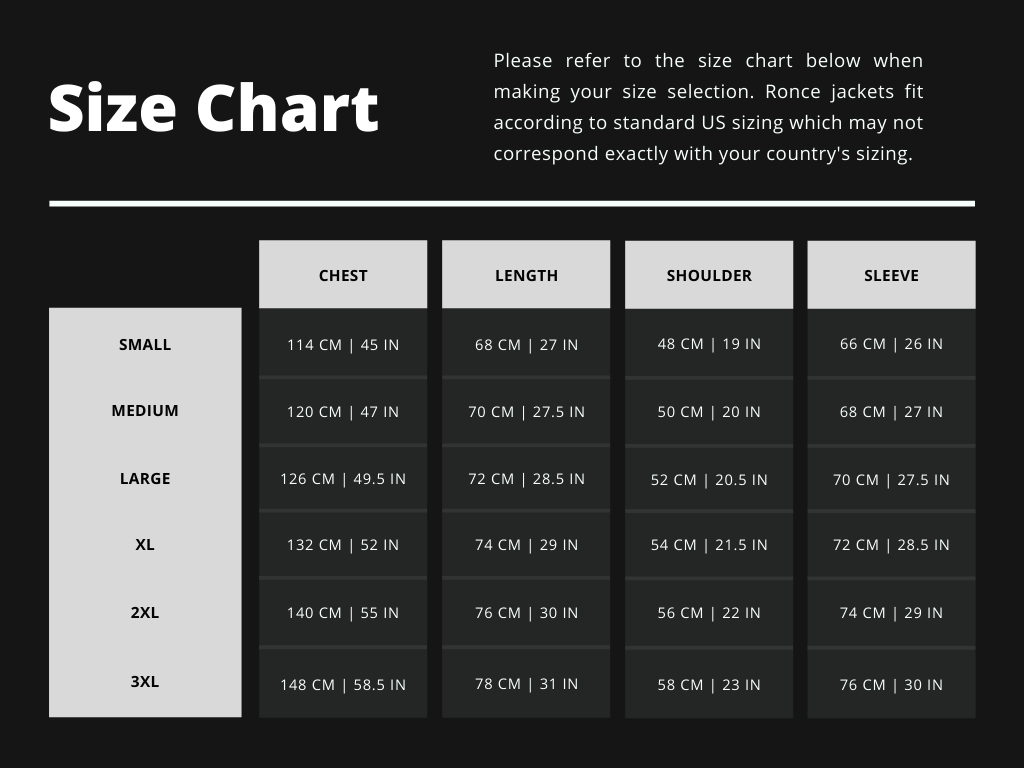Click the 114 CM | 45 IN chest cell
The height and width of the screenshot is (768, 1024).
click(x=343, y=345)
